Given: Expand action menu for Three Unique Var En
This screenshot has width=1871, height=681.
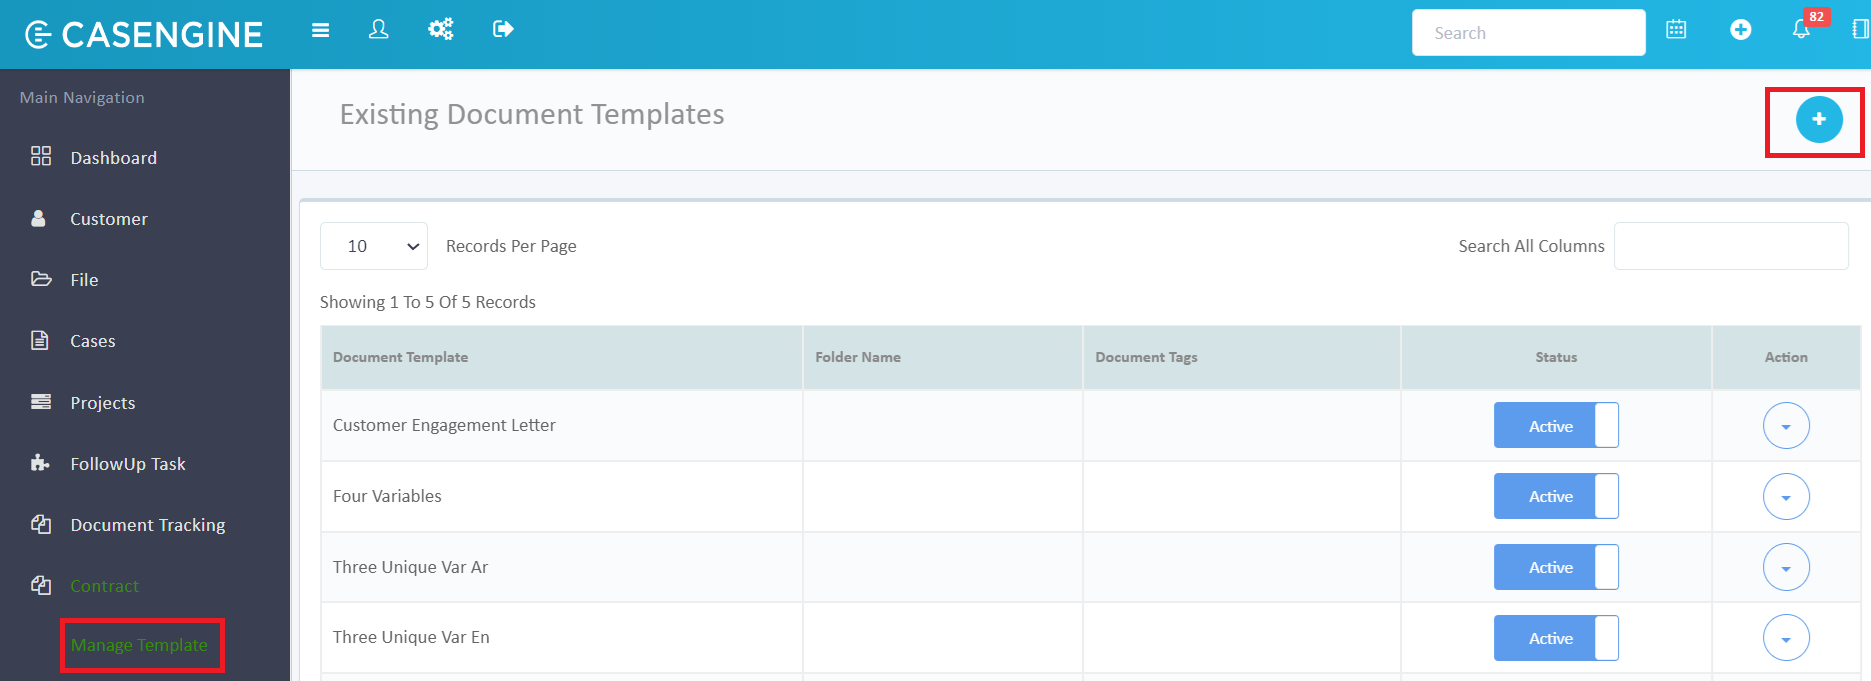Looking at the screenshot, I should (x=1786, y=638).
